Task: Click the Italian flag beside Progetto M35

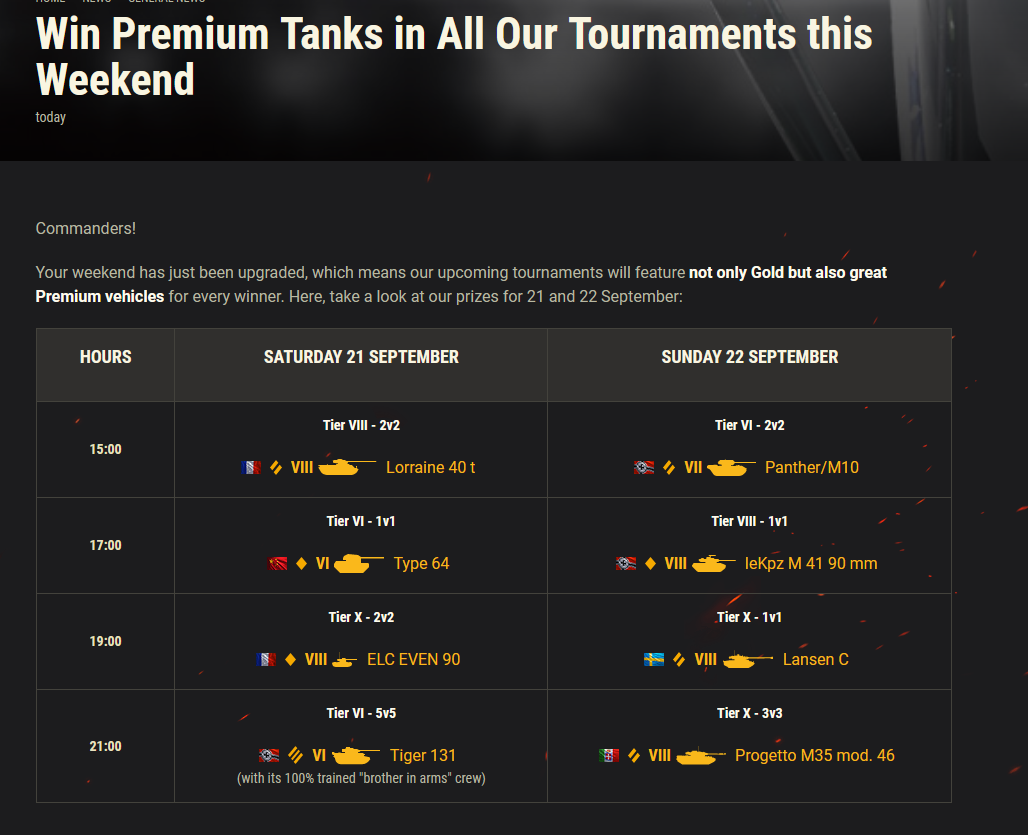Action: tap(608, 755)
